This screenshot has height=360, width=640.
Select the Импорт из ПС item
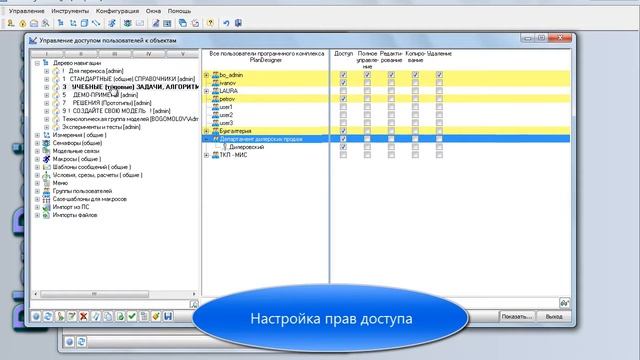click(x=71, y=207)
